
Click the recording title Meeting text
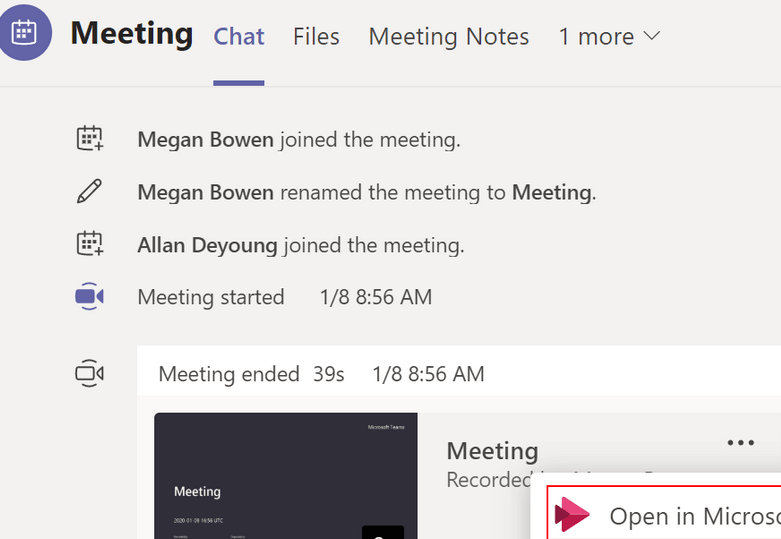pos(492,451)
